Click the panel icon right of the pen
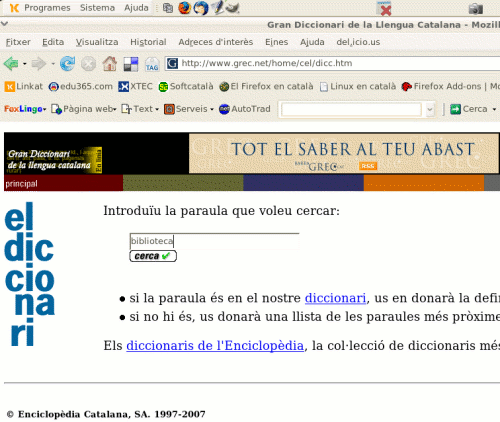500x422 pixels. pos(232,8)
